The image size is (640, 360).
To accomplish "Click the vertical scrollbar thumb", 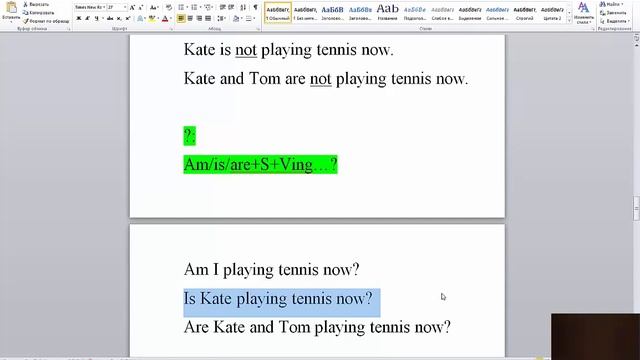I will point(636,208).
